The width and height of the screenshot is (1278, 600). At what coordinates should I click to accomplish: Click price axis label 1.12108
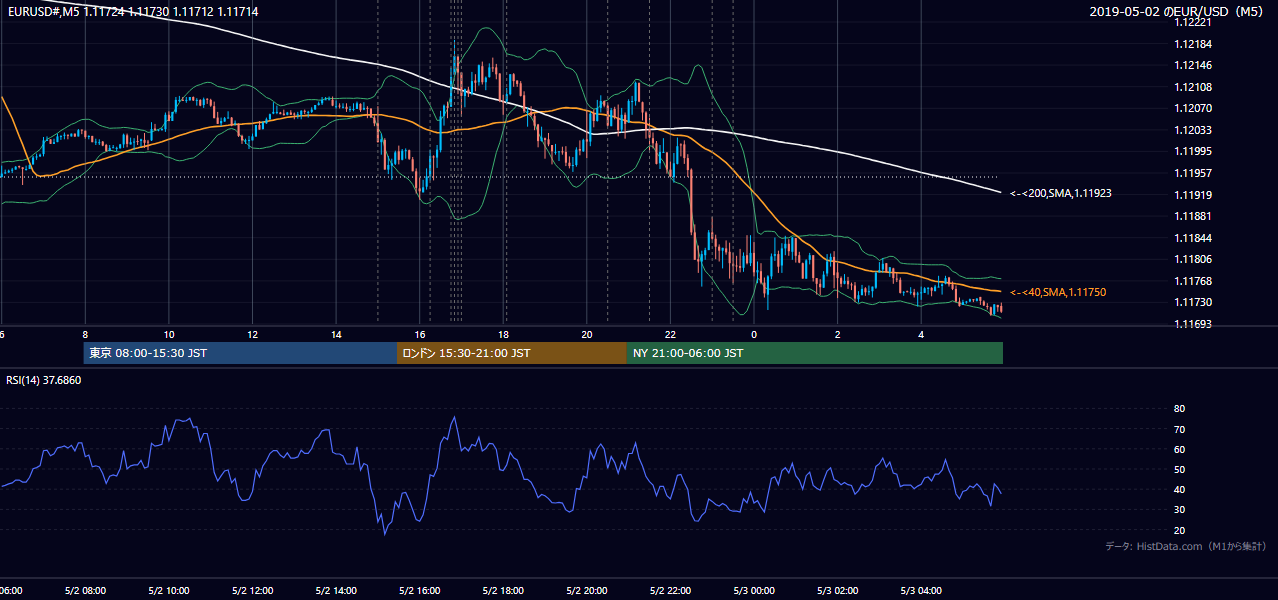click(x=1193, y=87)
